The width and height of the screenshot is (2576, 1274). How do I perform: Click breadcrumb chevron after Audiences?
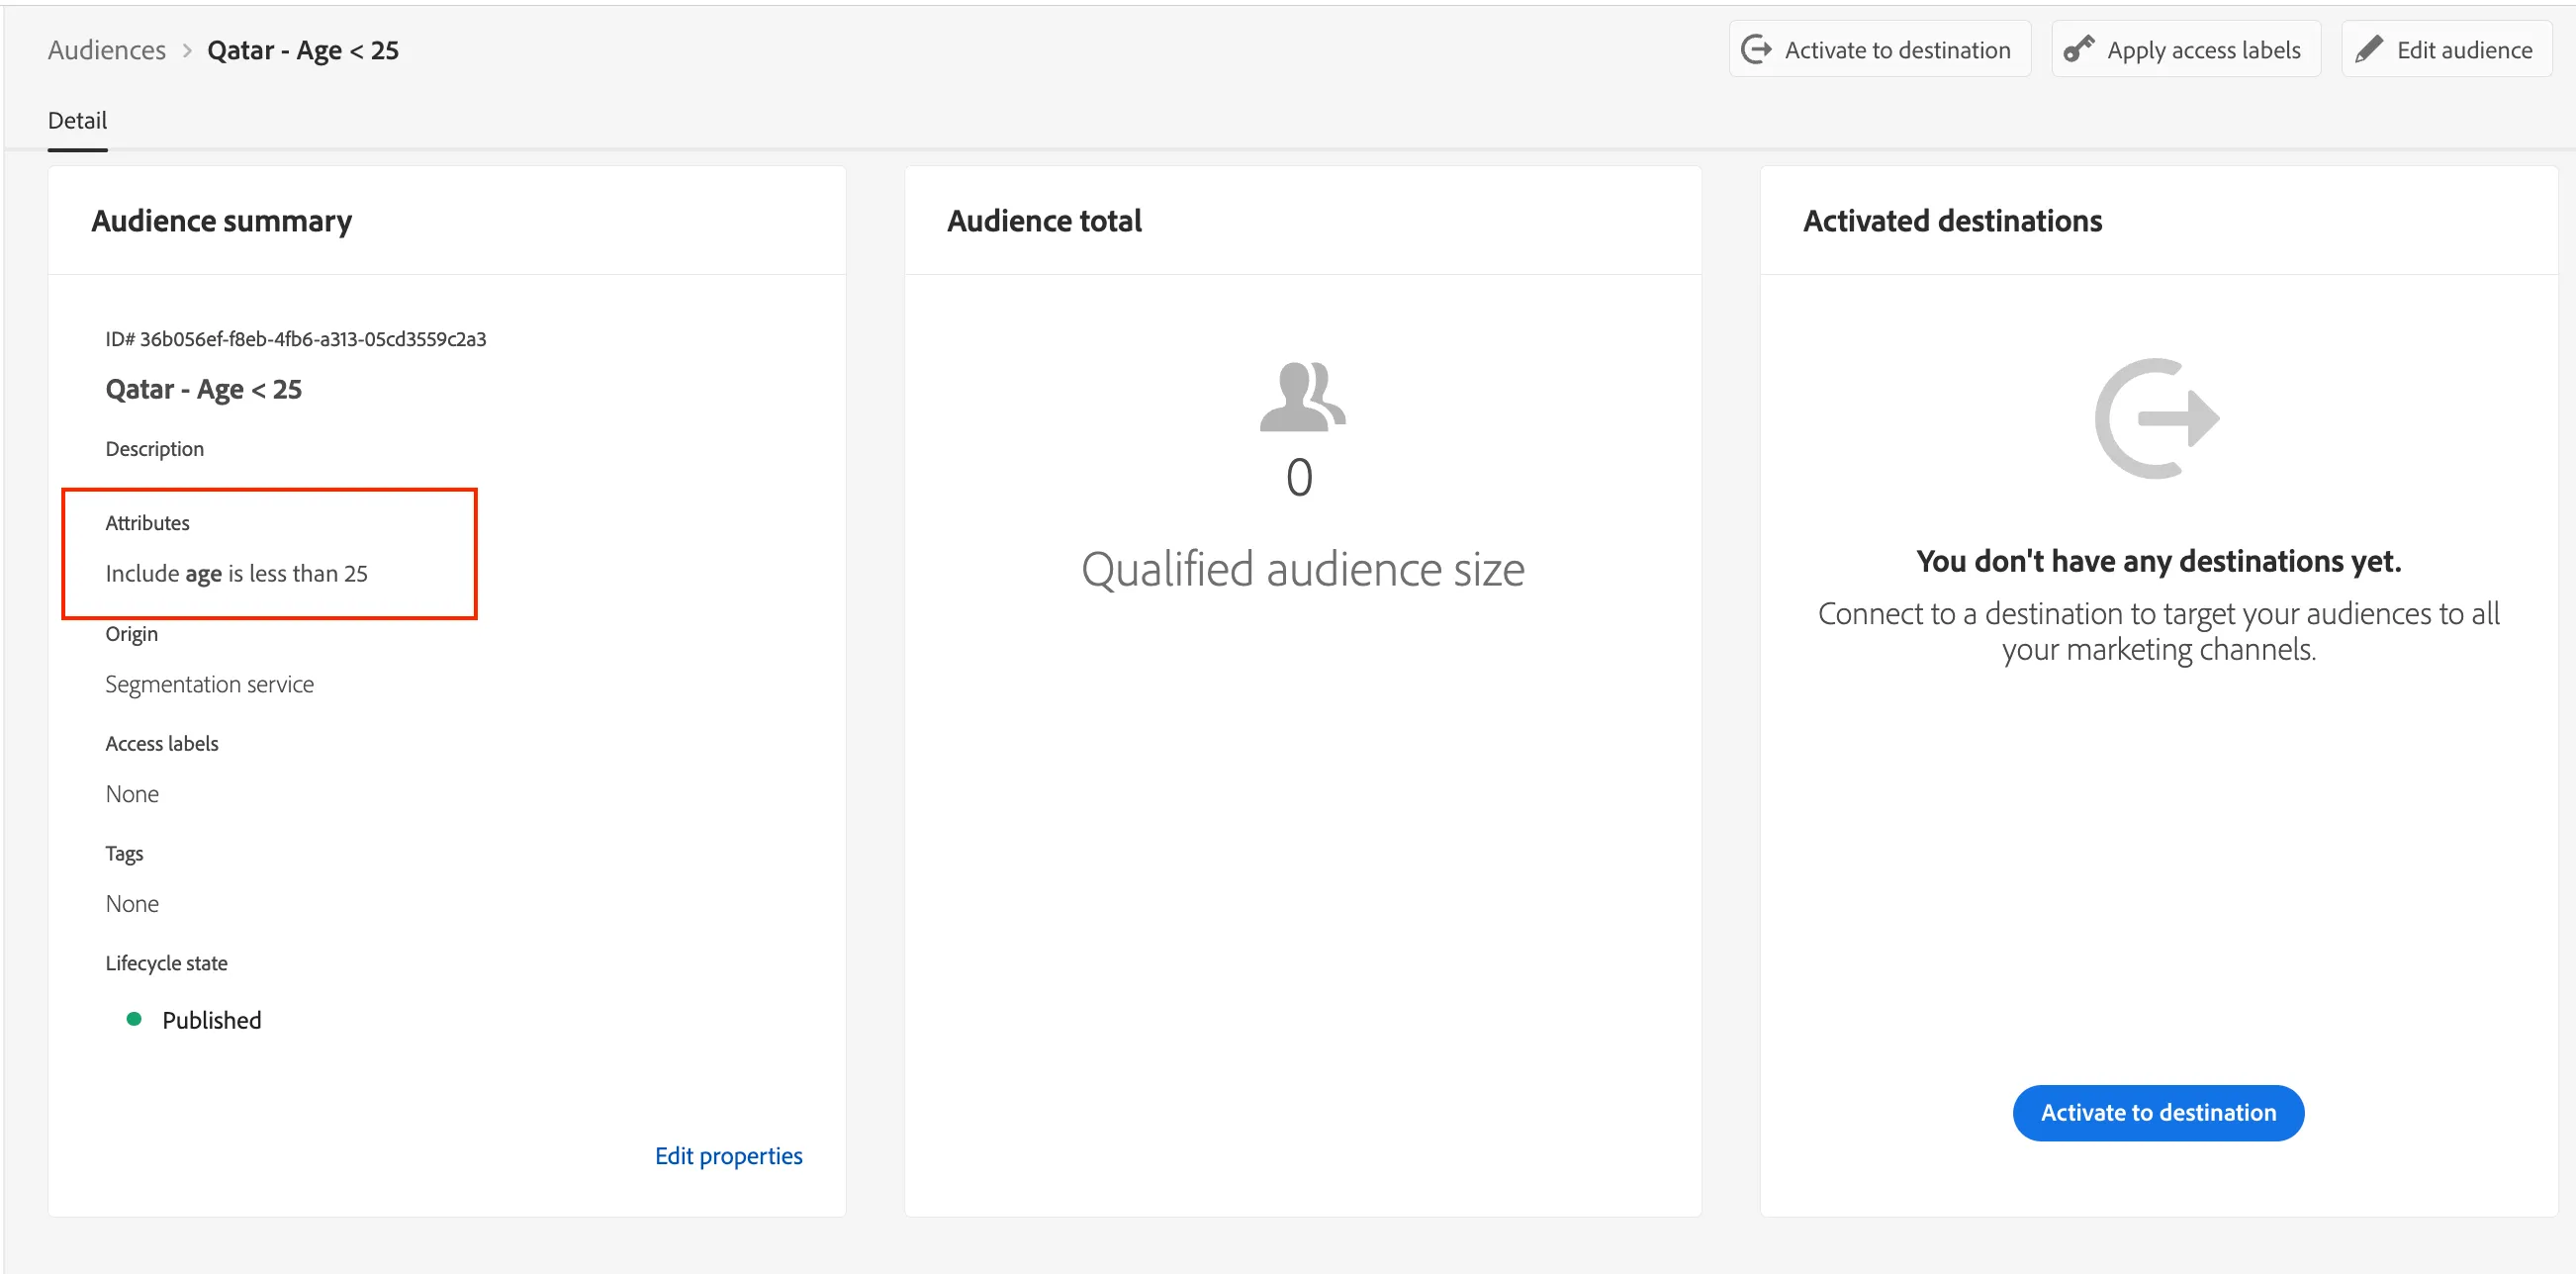click(x=187, y=50)
